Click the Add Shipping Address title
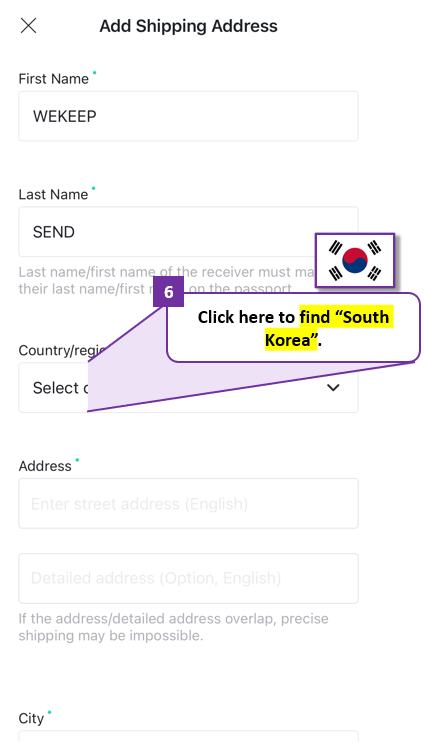426x753 pixels. pyautogui.click(x=188, y=26)
